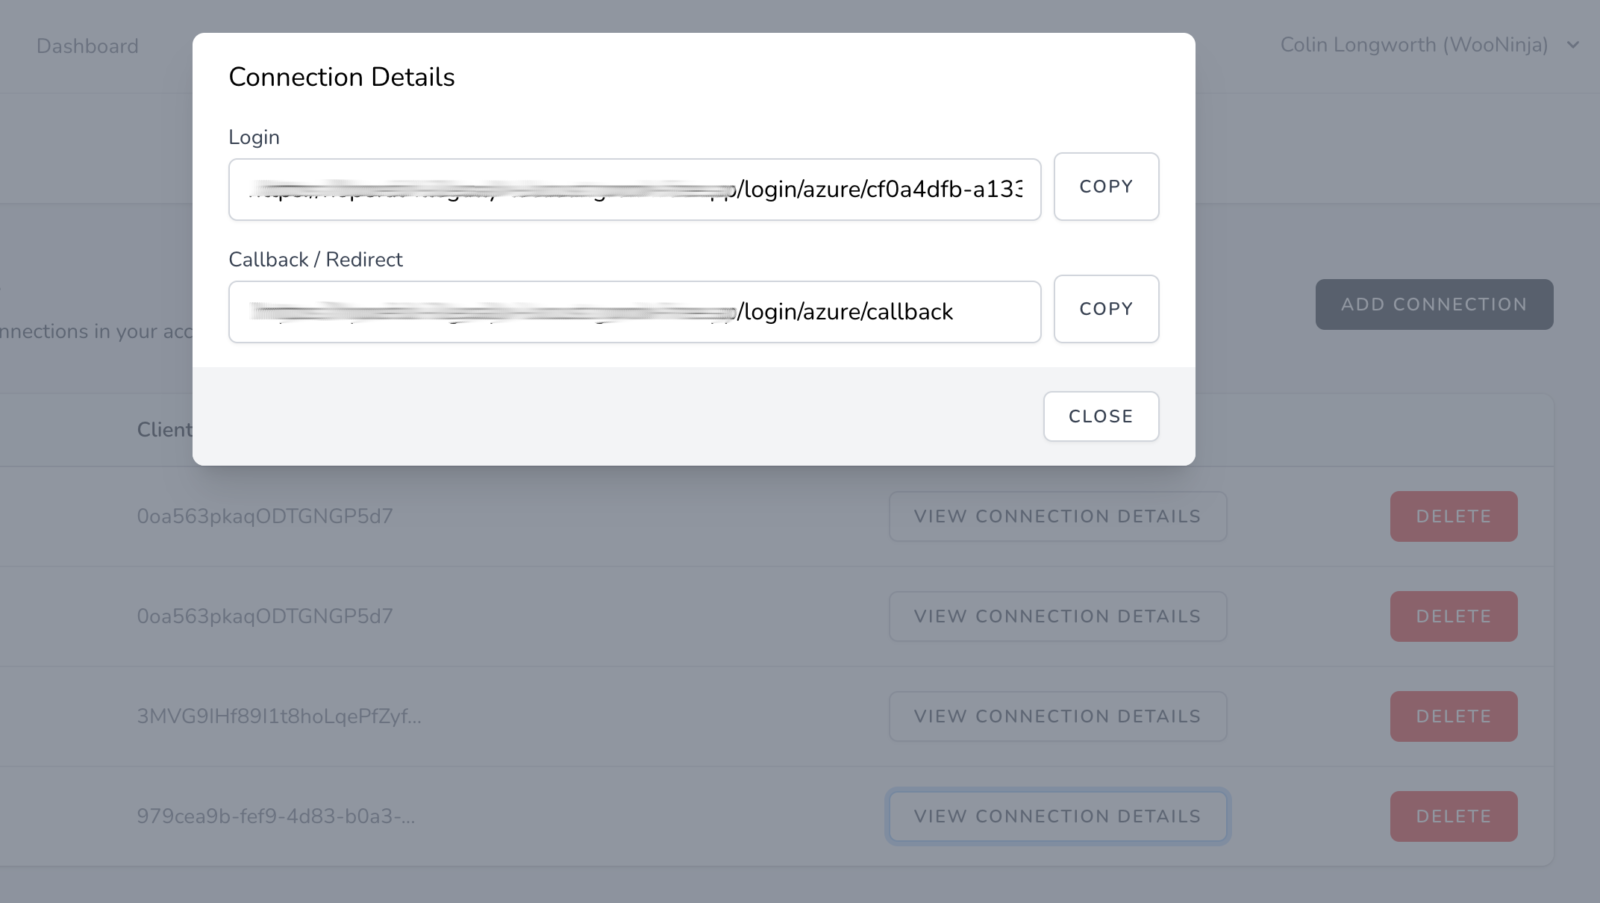This screenshot has width=1600, height=903.
Task: Delete the 3MVG9IHf89I1t8ho connection
Action: click(x=1453, y=716)
